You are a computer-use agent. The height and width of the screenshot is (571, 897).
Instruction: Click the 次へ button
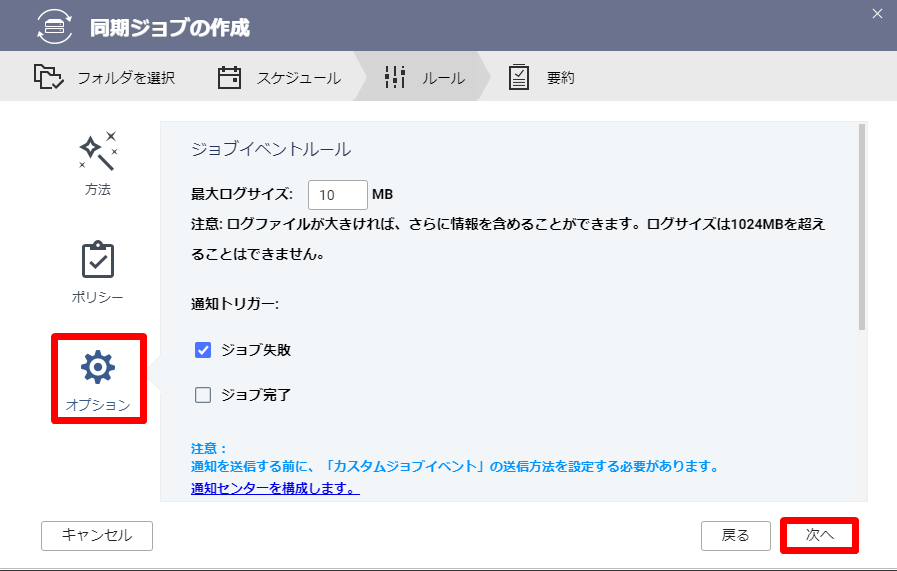tap(819, 536)
